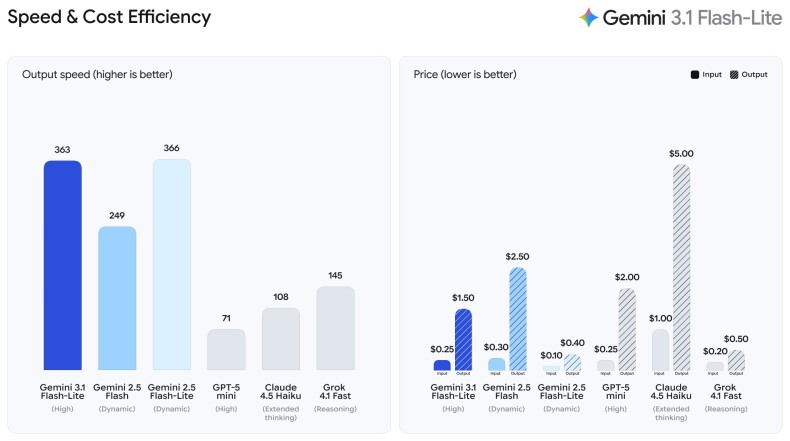Screen dimensions: 790x441
Task: Click the solid Input legend swatch
Action: click(695, 75)
